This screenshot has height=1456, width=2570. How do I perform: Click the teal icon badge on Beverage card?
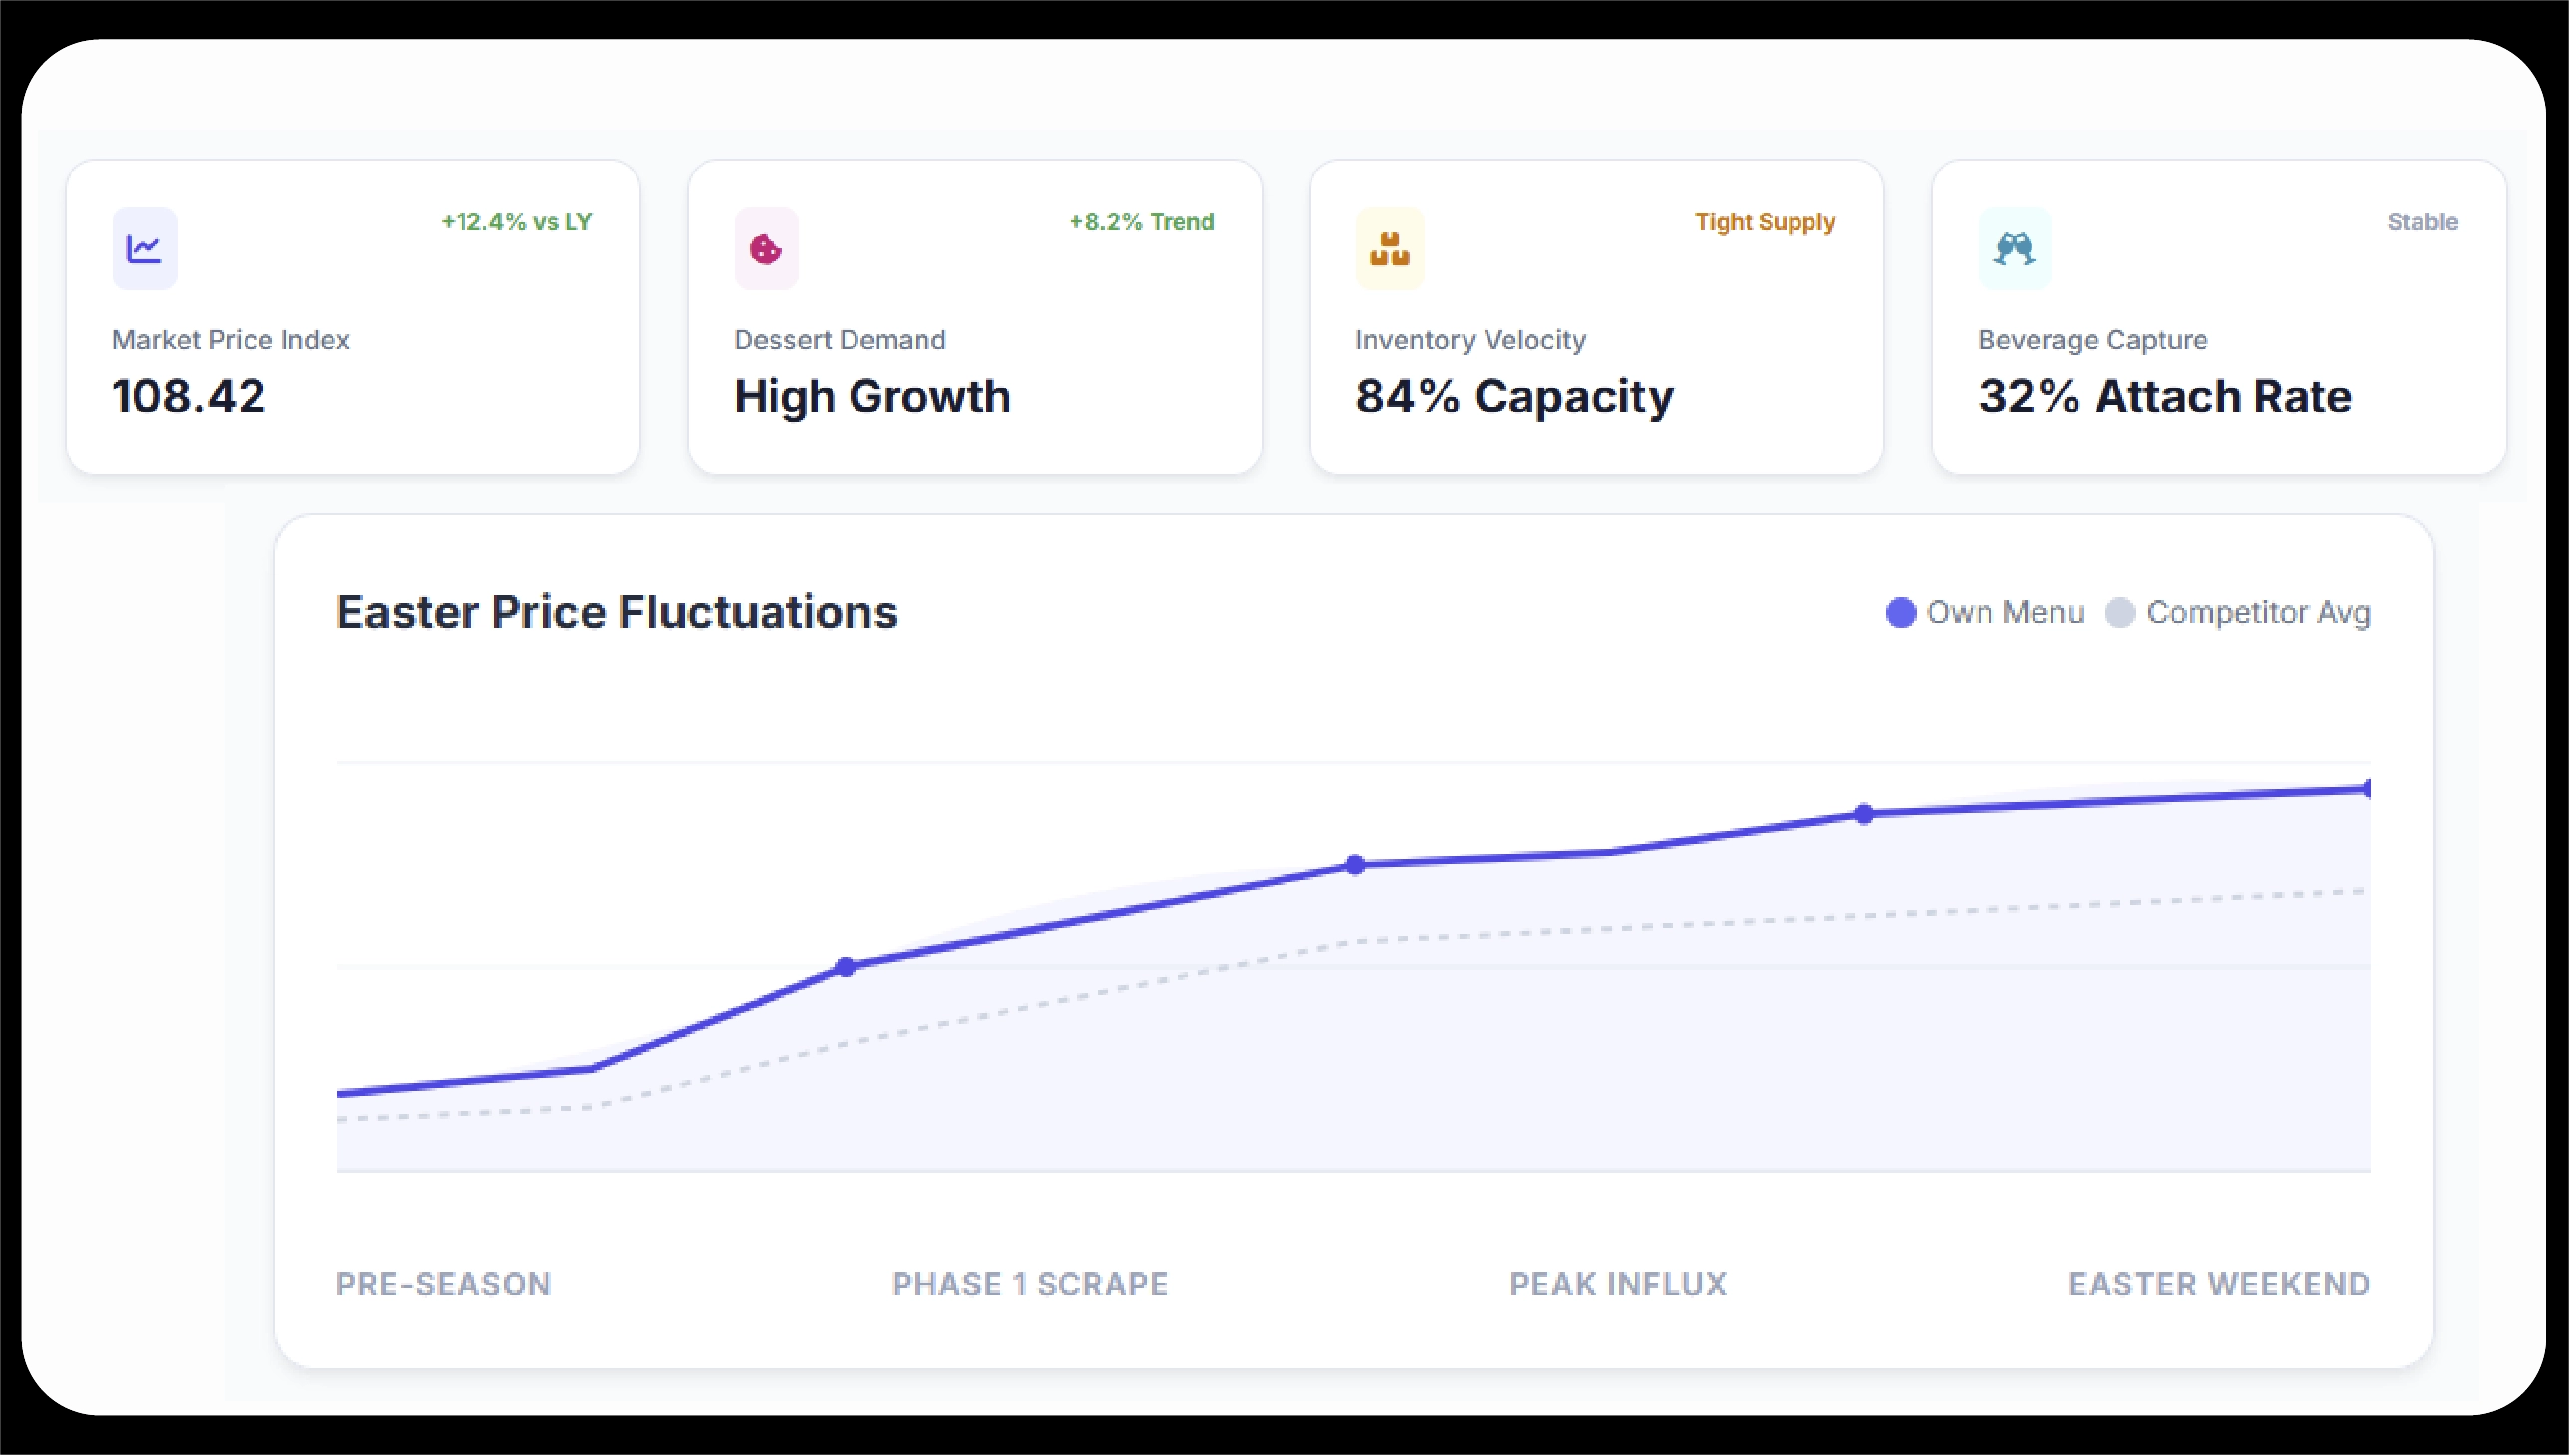(2015, 247)
